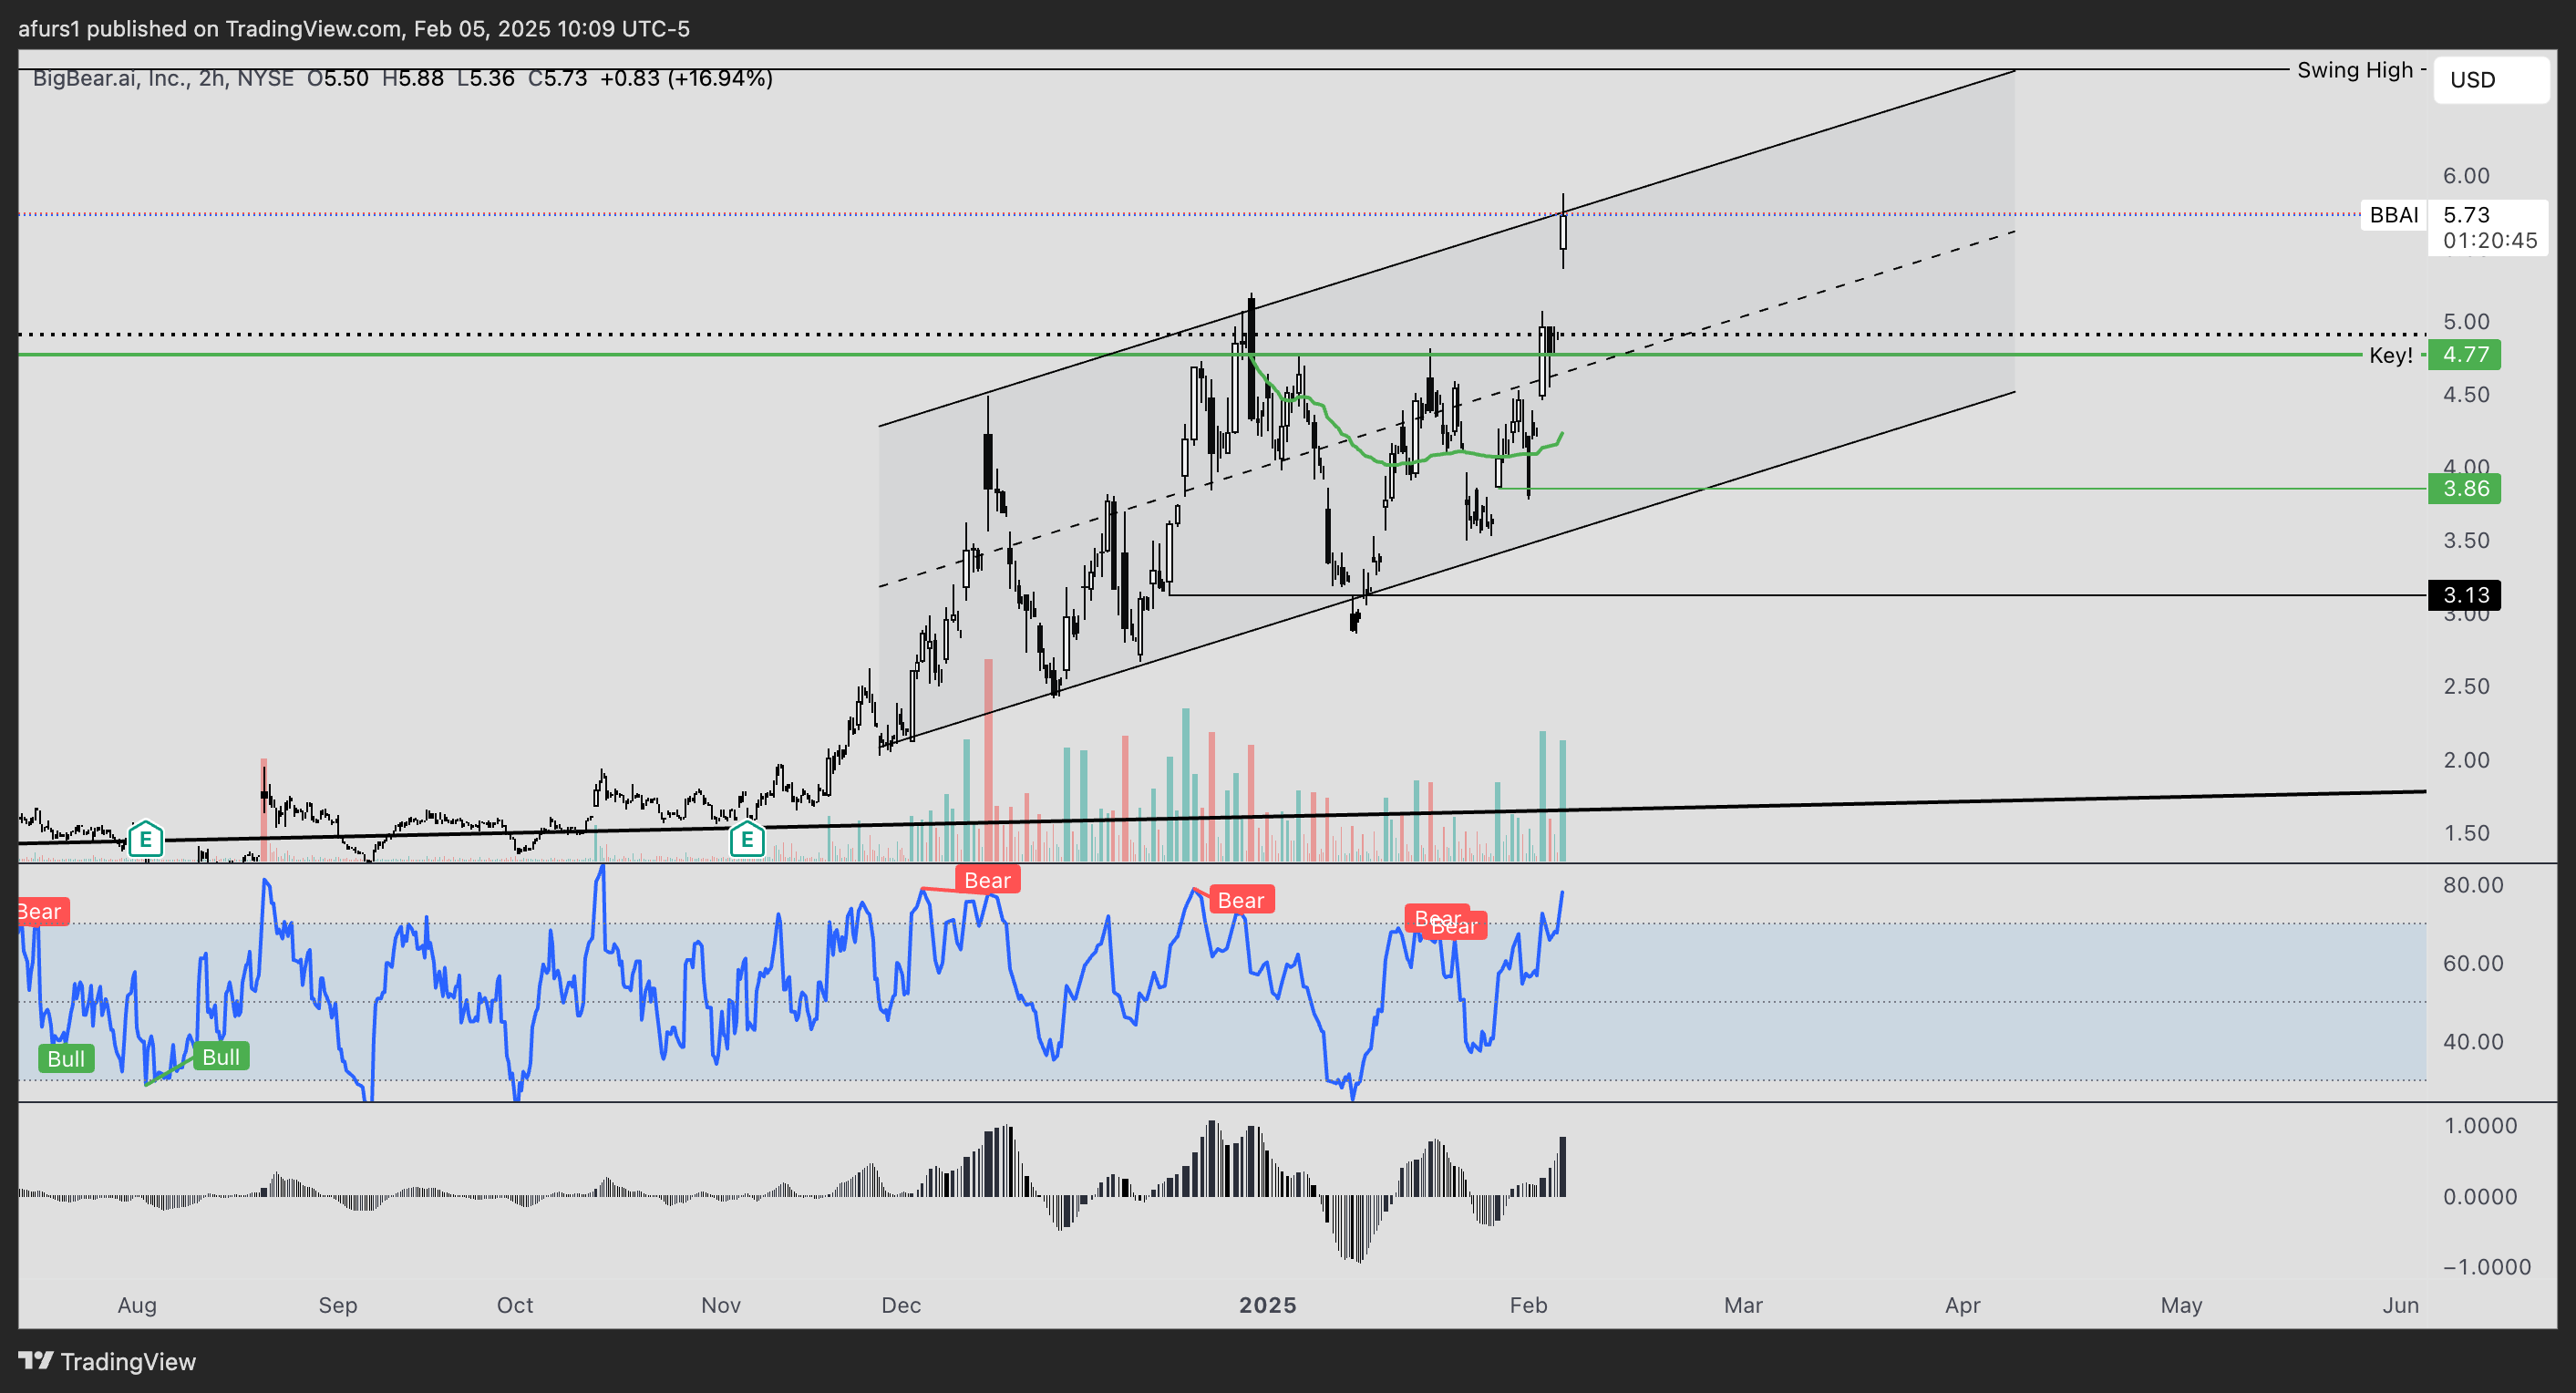Viewport: 2576px width, 1393px height.
Task: Click the open value O5.50
Action: pos(338,78)
